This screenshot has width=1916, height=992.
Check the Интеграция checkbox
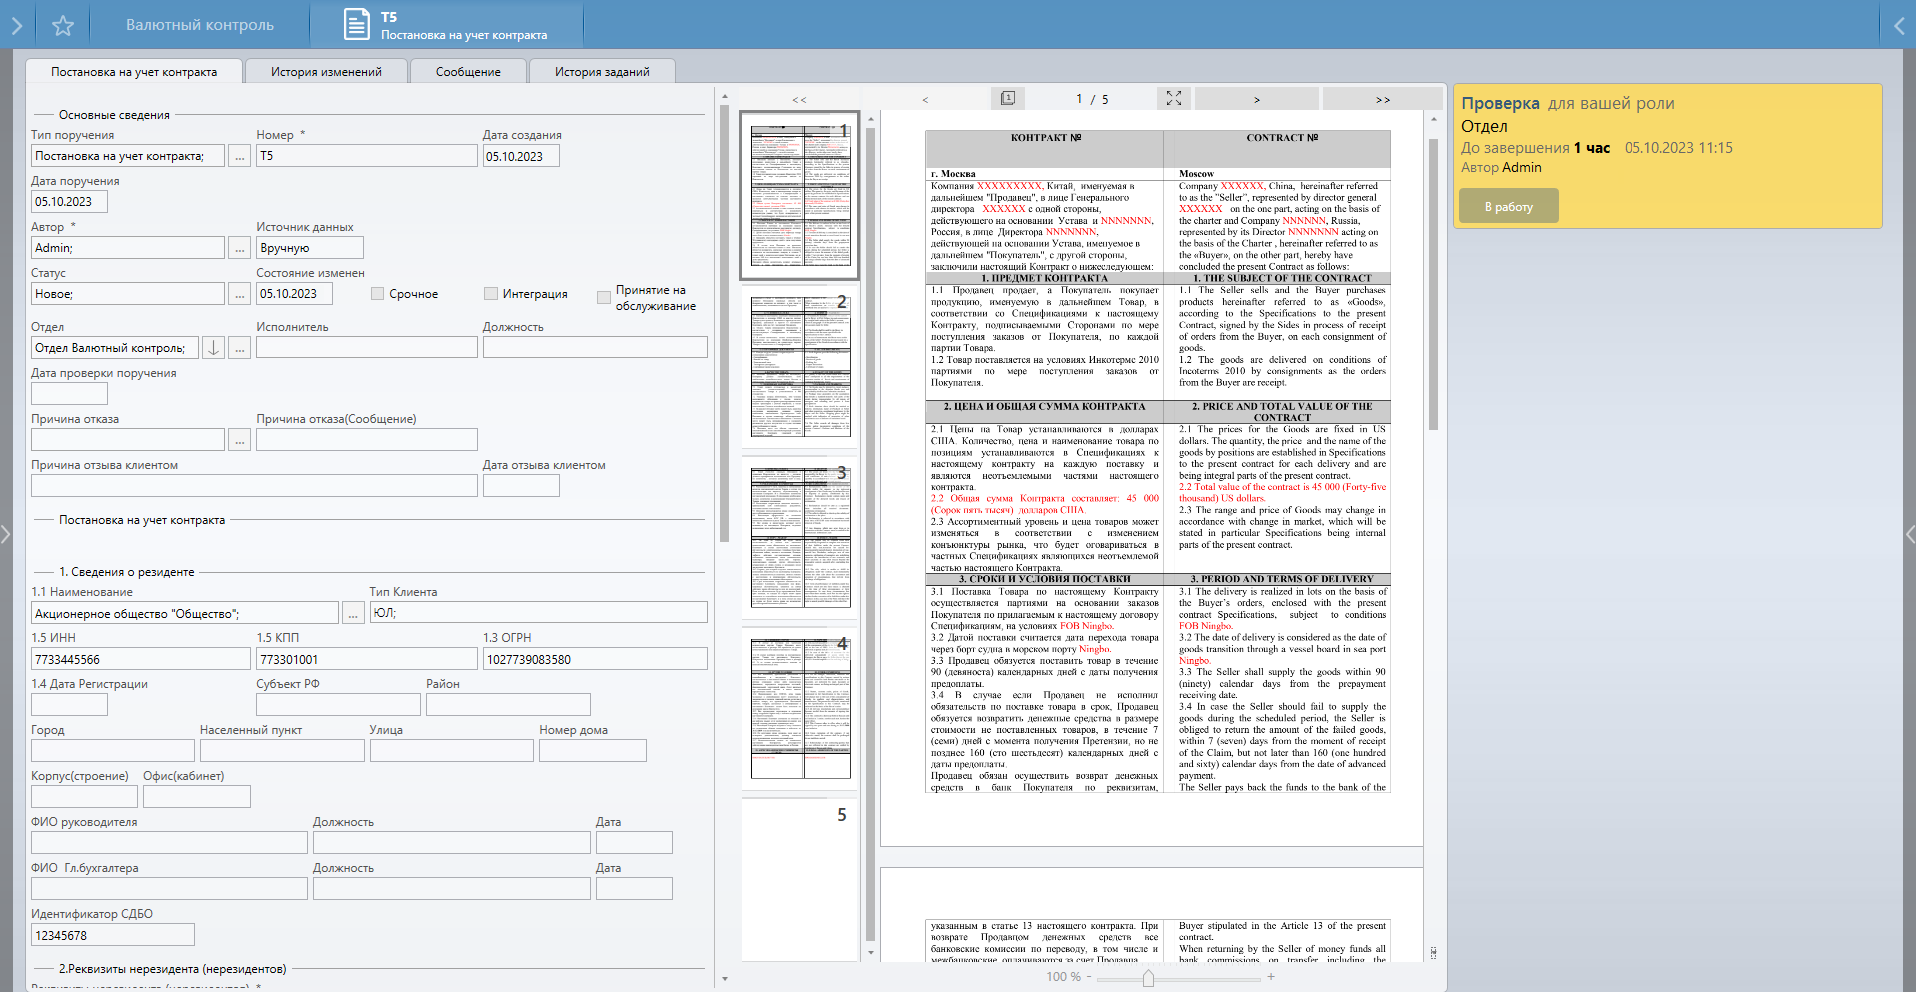tap(491, 294)
